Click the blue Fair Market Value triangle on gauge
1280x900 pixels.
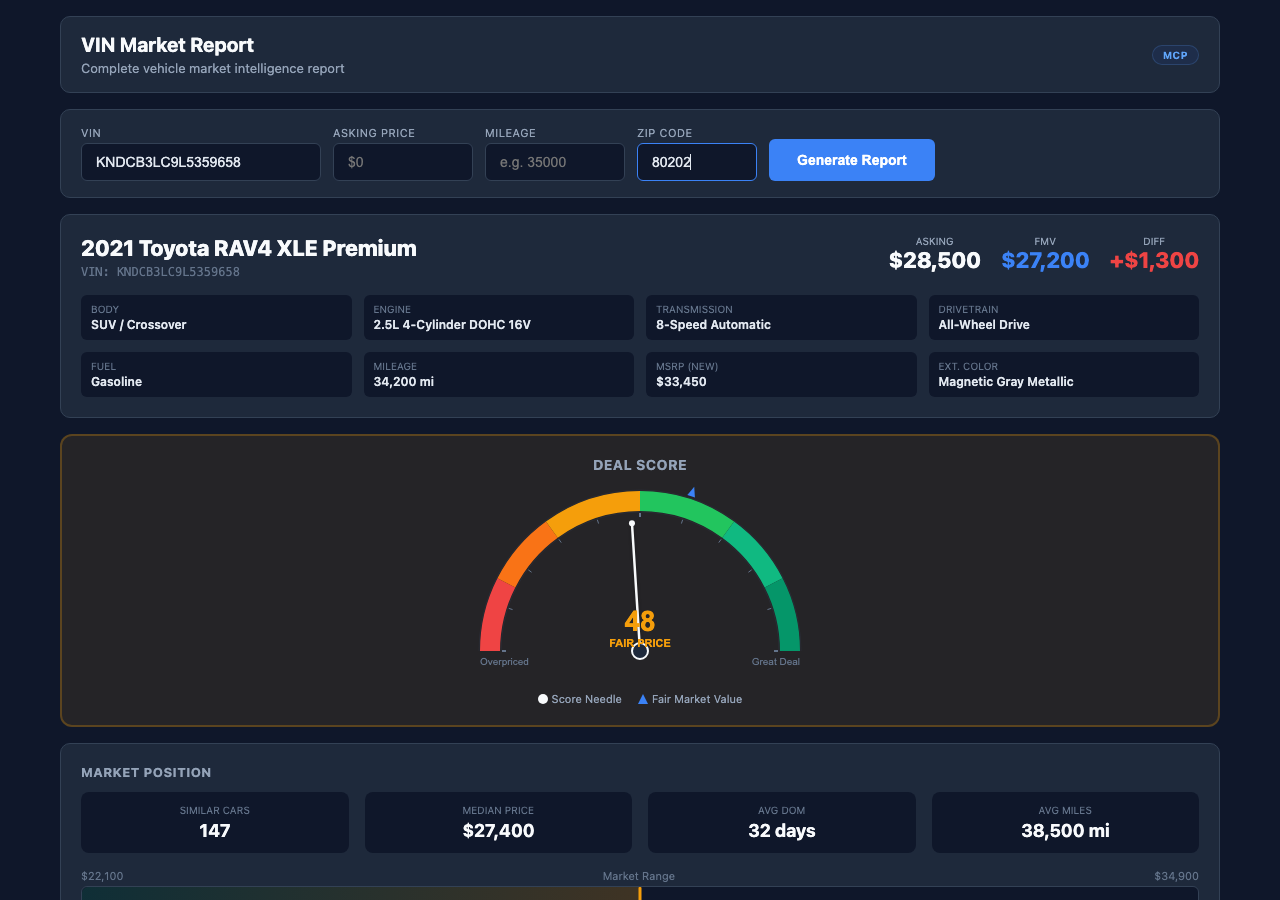point(692,492)
